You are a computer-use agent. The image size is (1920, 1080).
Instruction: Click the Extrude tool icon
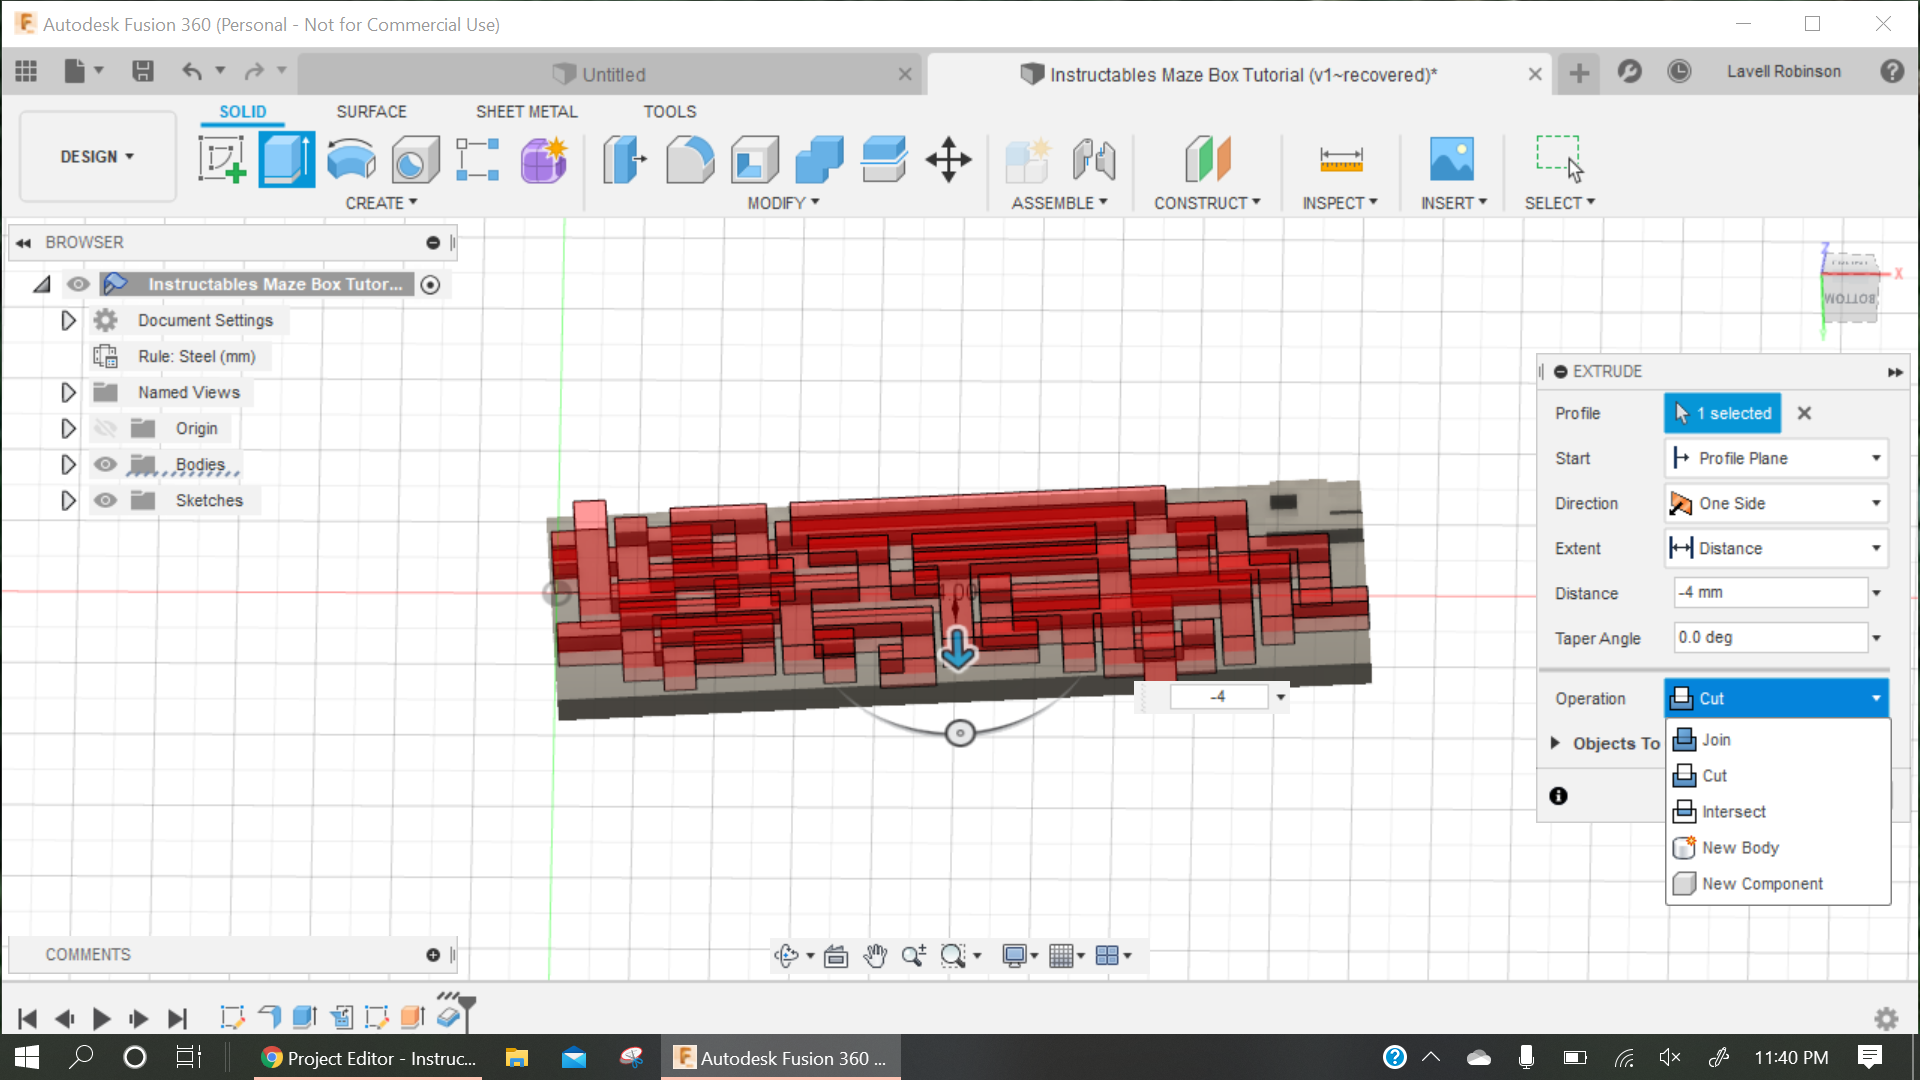[x=286, y=160]
